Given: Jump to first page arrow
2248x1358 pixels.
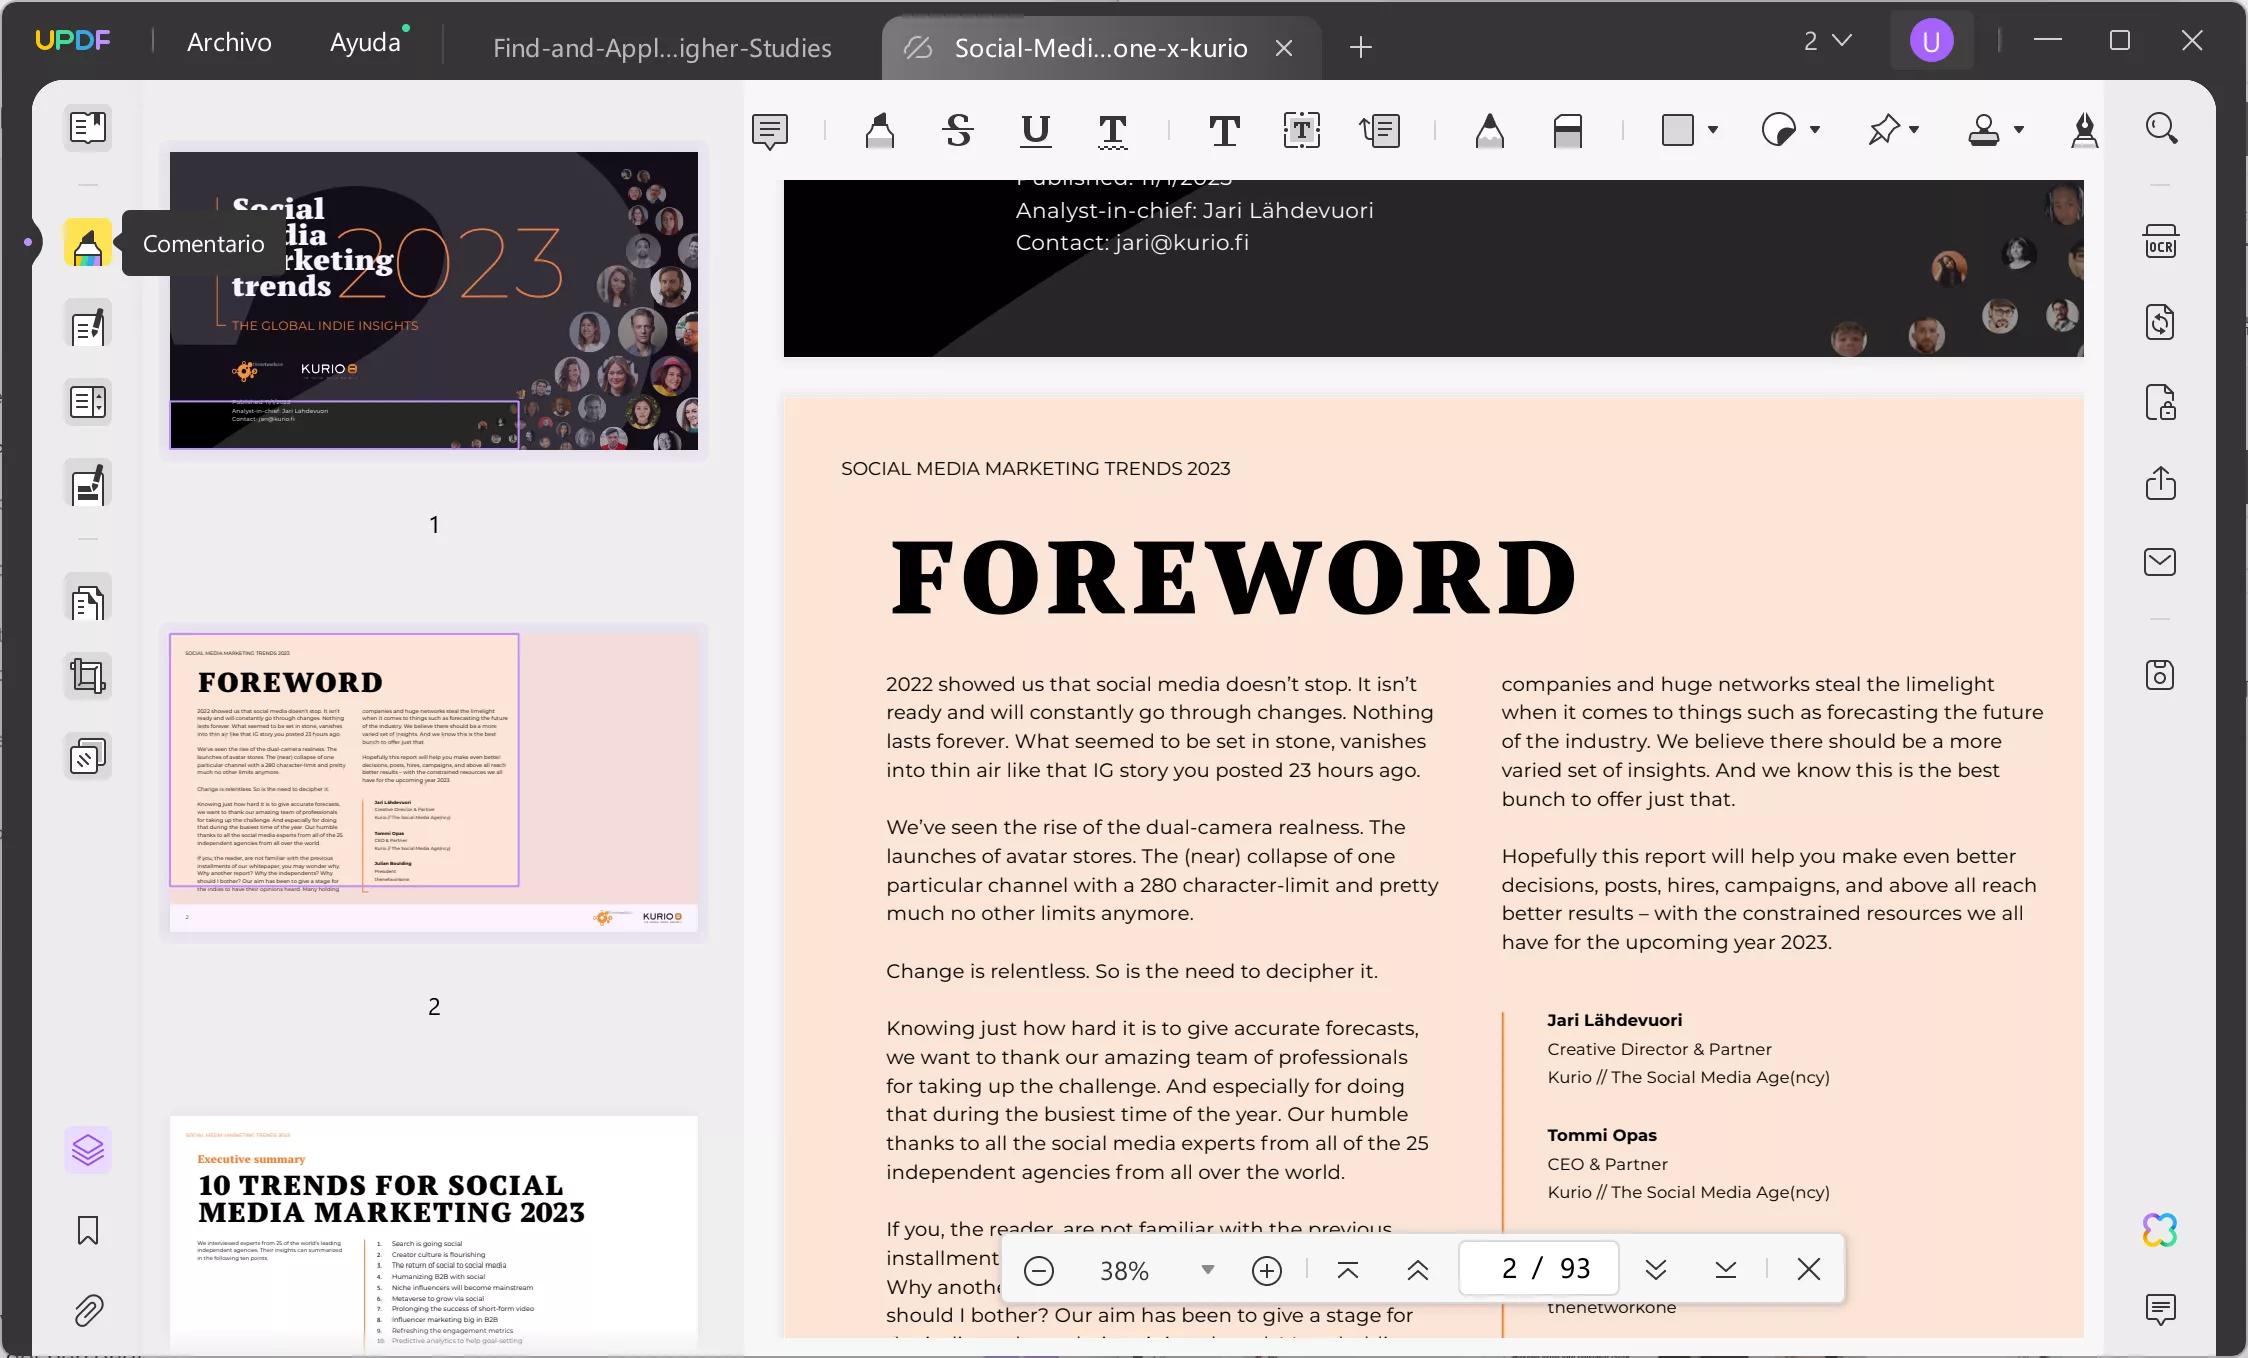Looking at the screenshot, I should (x=1348, y=1270).
